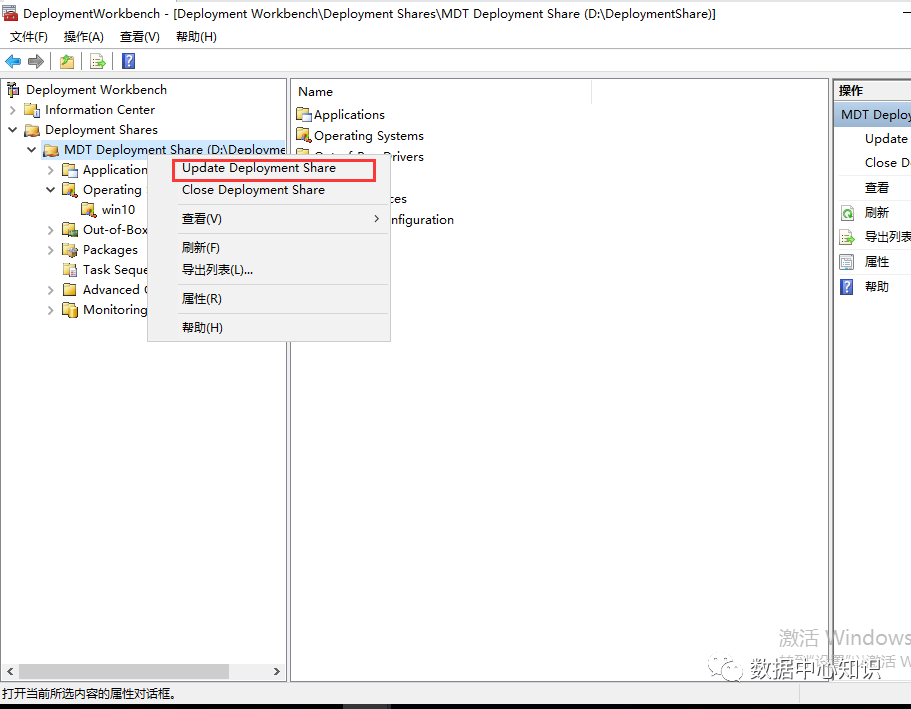
Task: Click the Advanced Configuration folder icon in tree
Action: [x=70, y=289]
